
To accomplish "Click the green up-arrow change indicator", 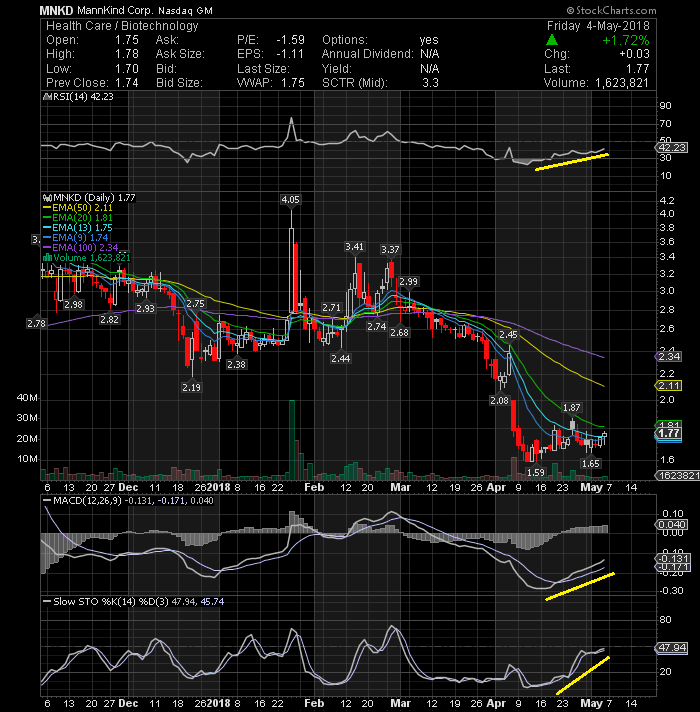I will pos(552,40).
